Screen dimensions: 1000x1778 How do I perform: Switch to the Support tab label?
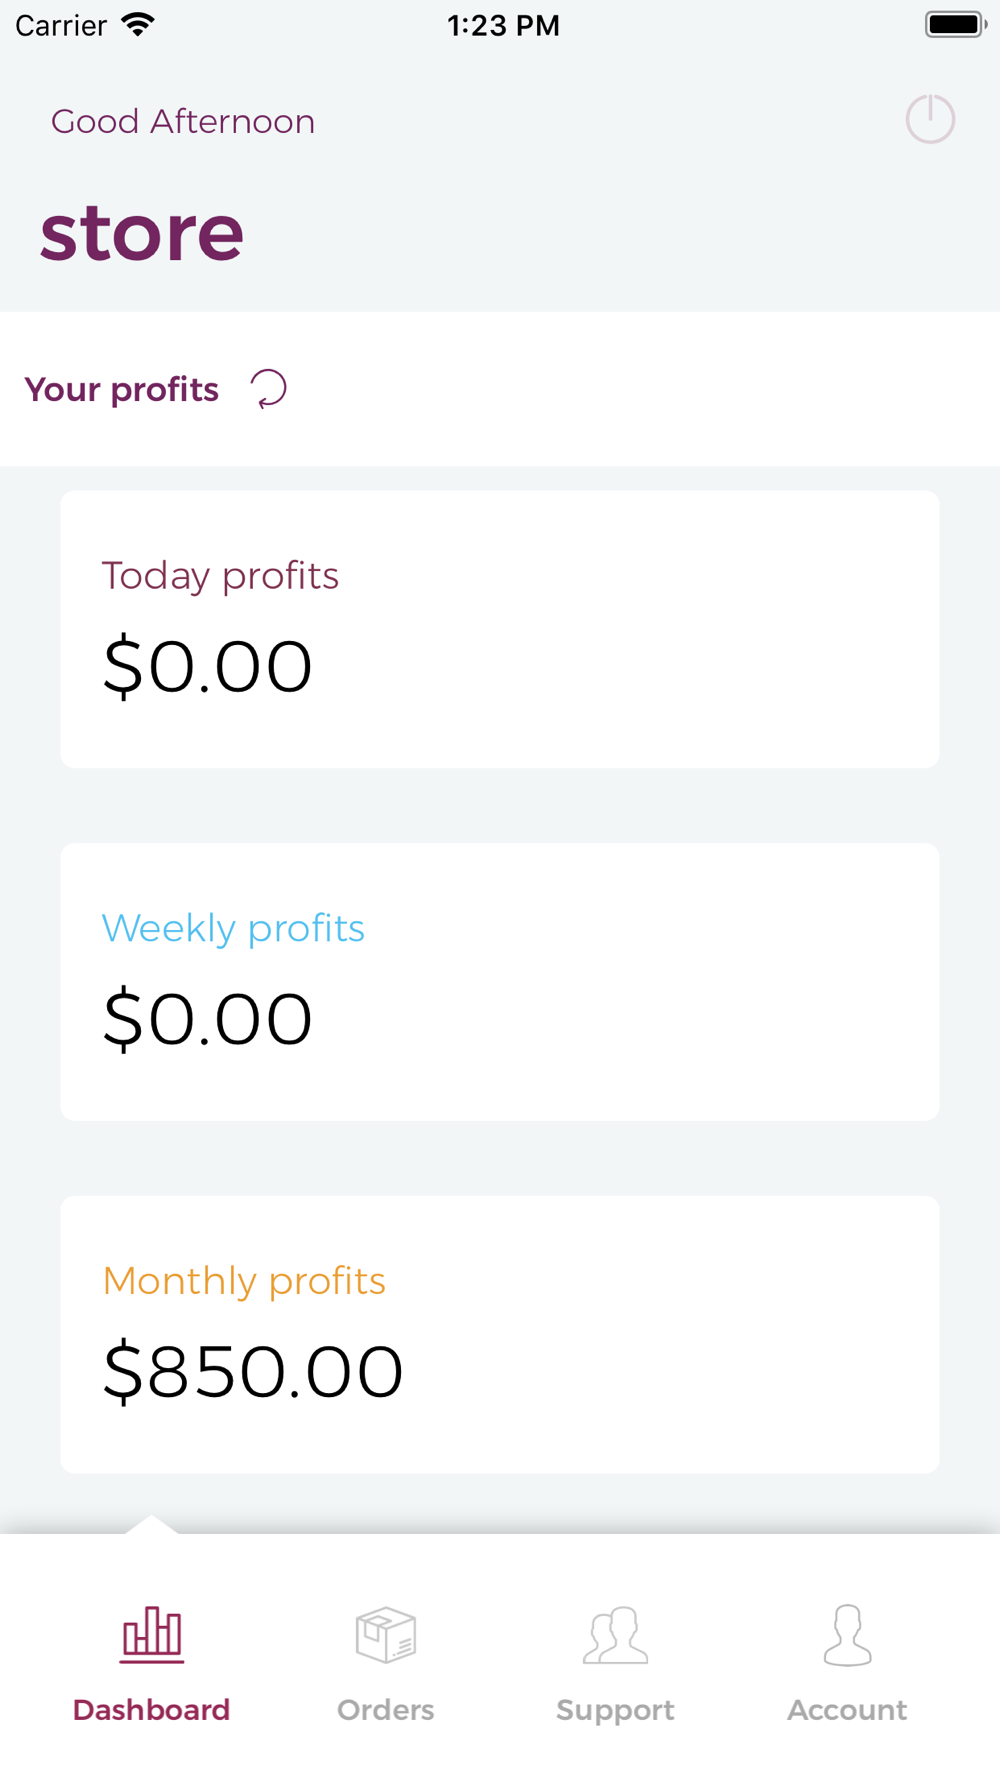coord(615,1710)
